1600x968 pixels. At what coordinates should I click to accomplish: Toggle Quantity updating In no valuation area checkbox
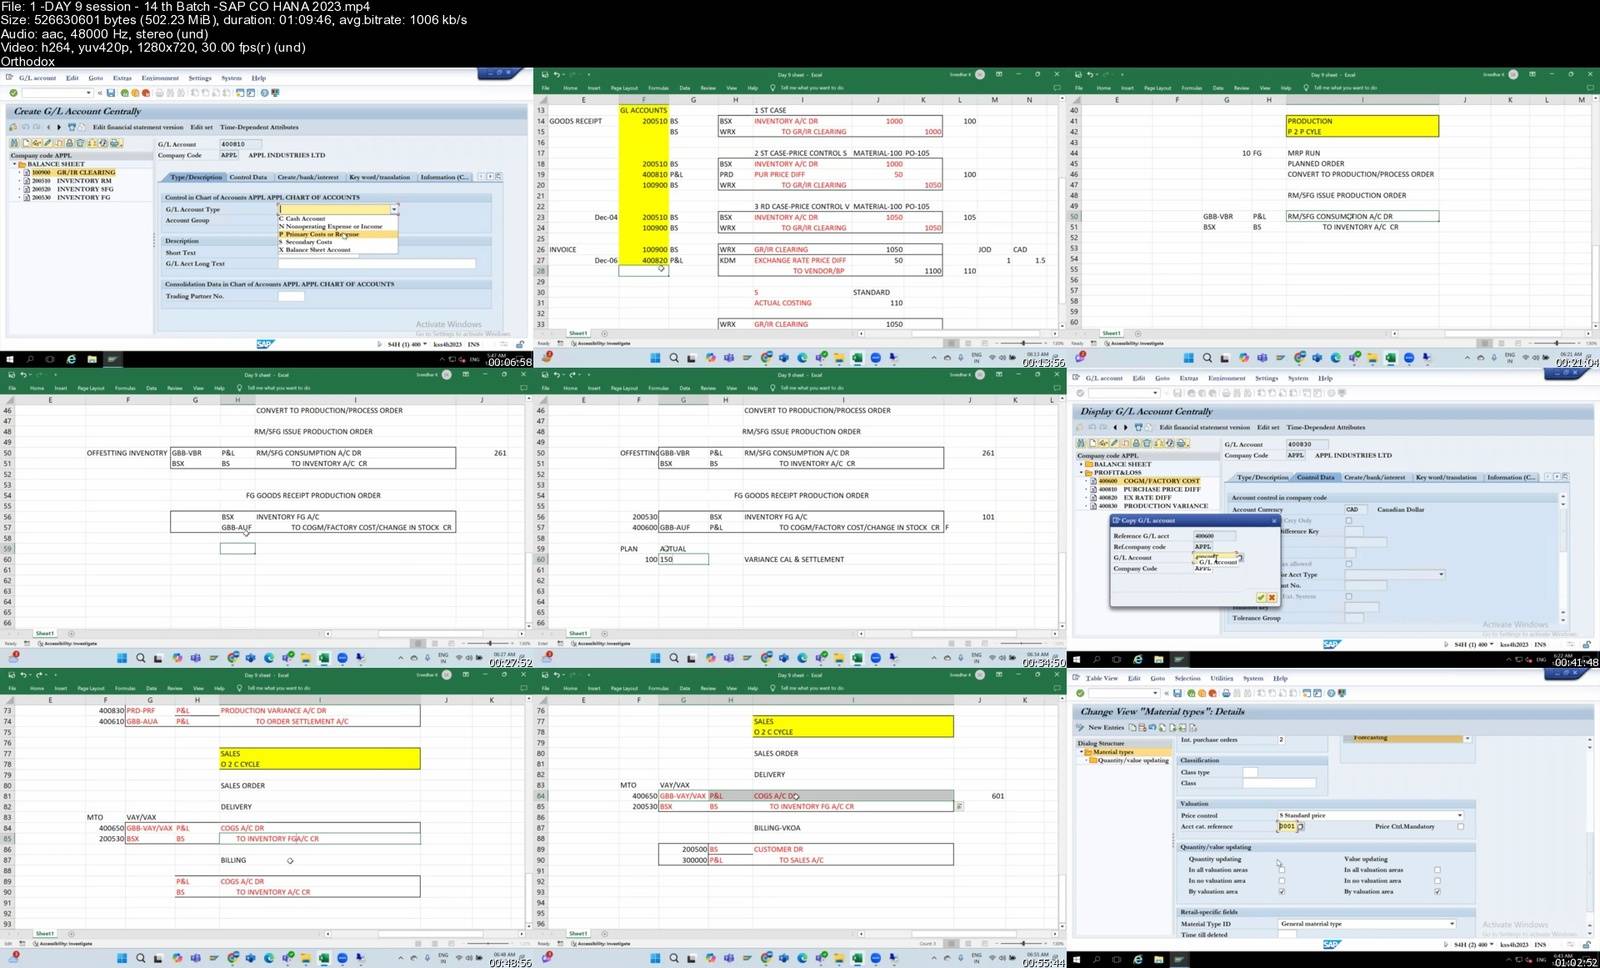[x=1282, y=881]
